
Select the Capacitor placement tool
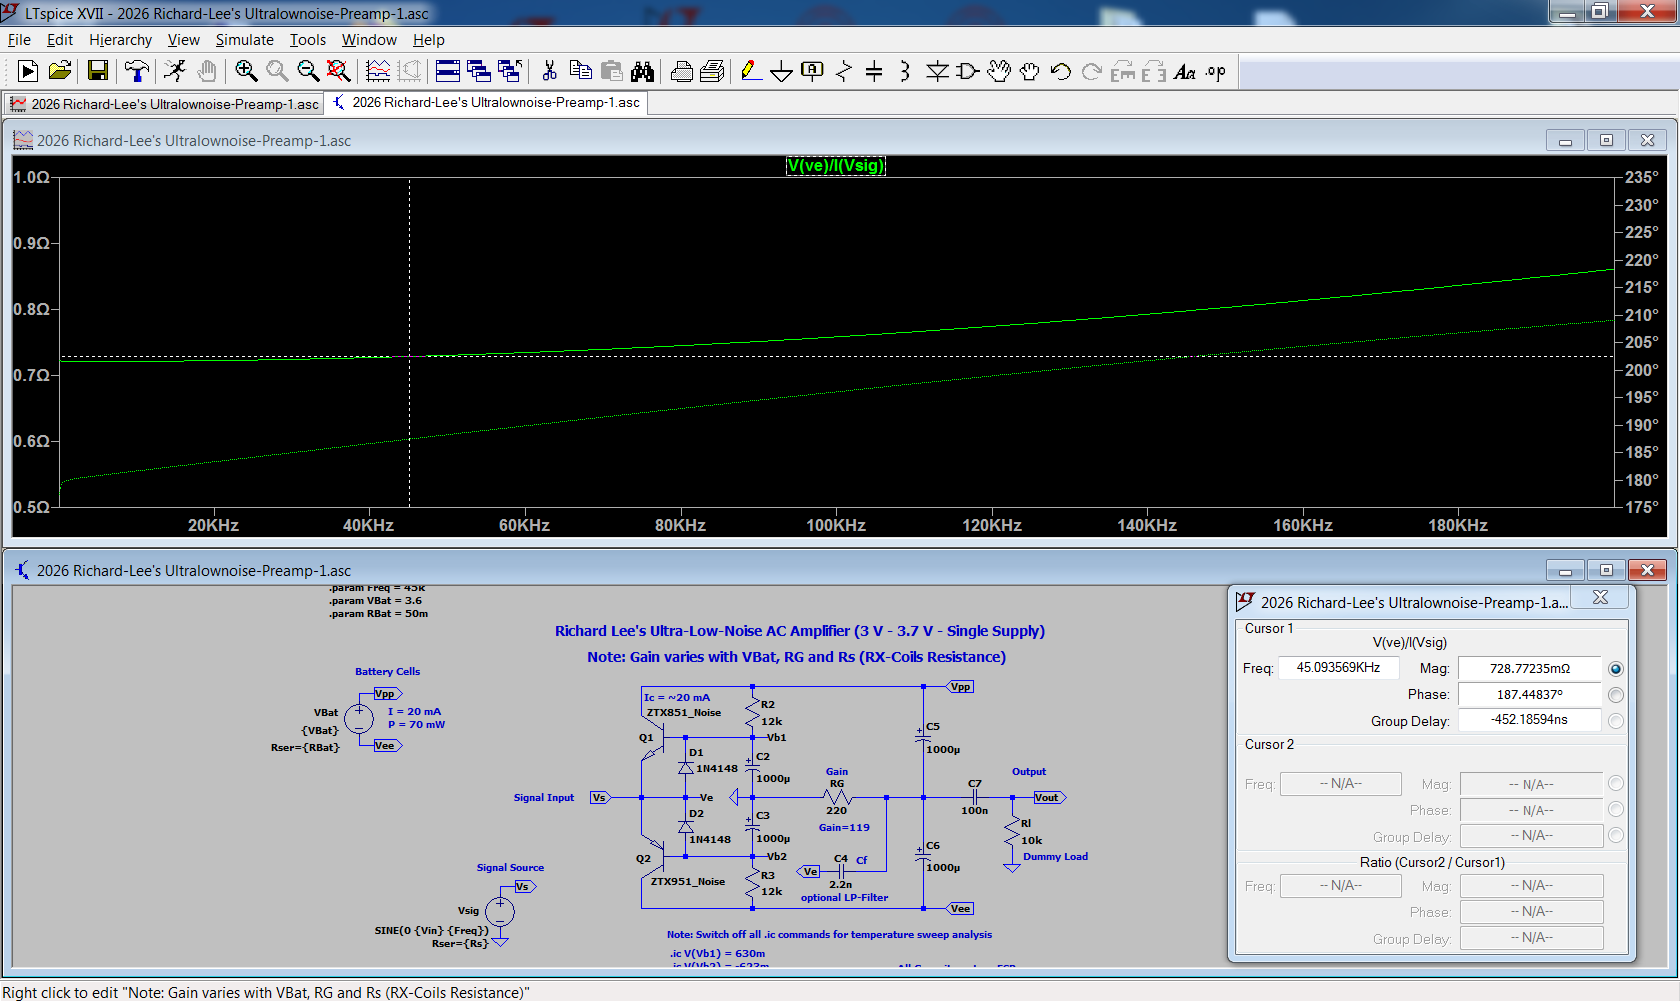point(874,71)
